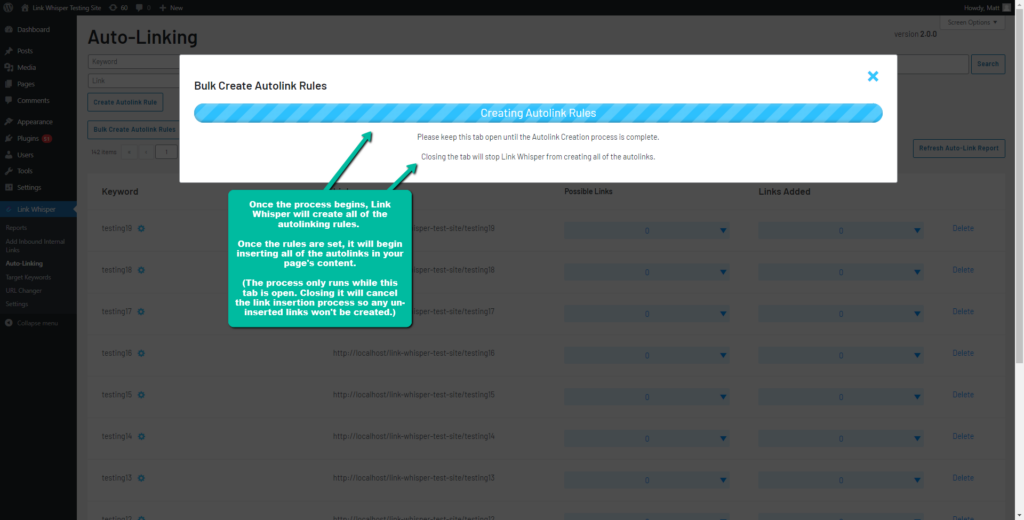Click Refresh Auto-Link Report button
This screenshot has height=520, width=1024.
(x=959, y=148)
